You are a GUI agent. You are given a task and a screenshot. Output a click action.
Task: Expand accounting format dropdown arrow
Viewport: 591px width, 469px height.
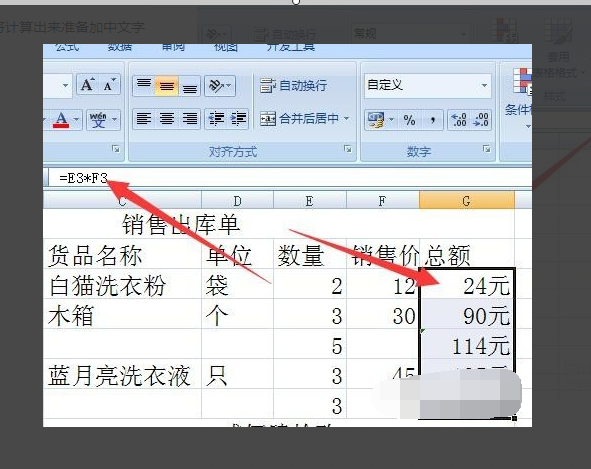click(x=391, y=120)
